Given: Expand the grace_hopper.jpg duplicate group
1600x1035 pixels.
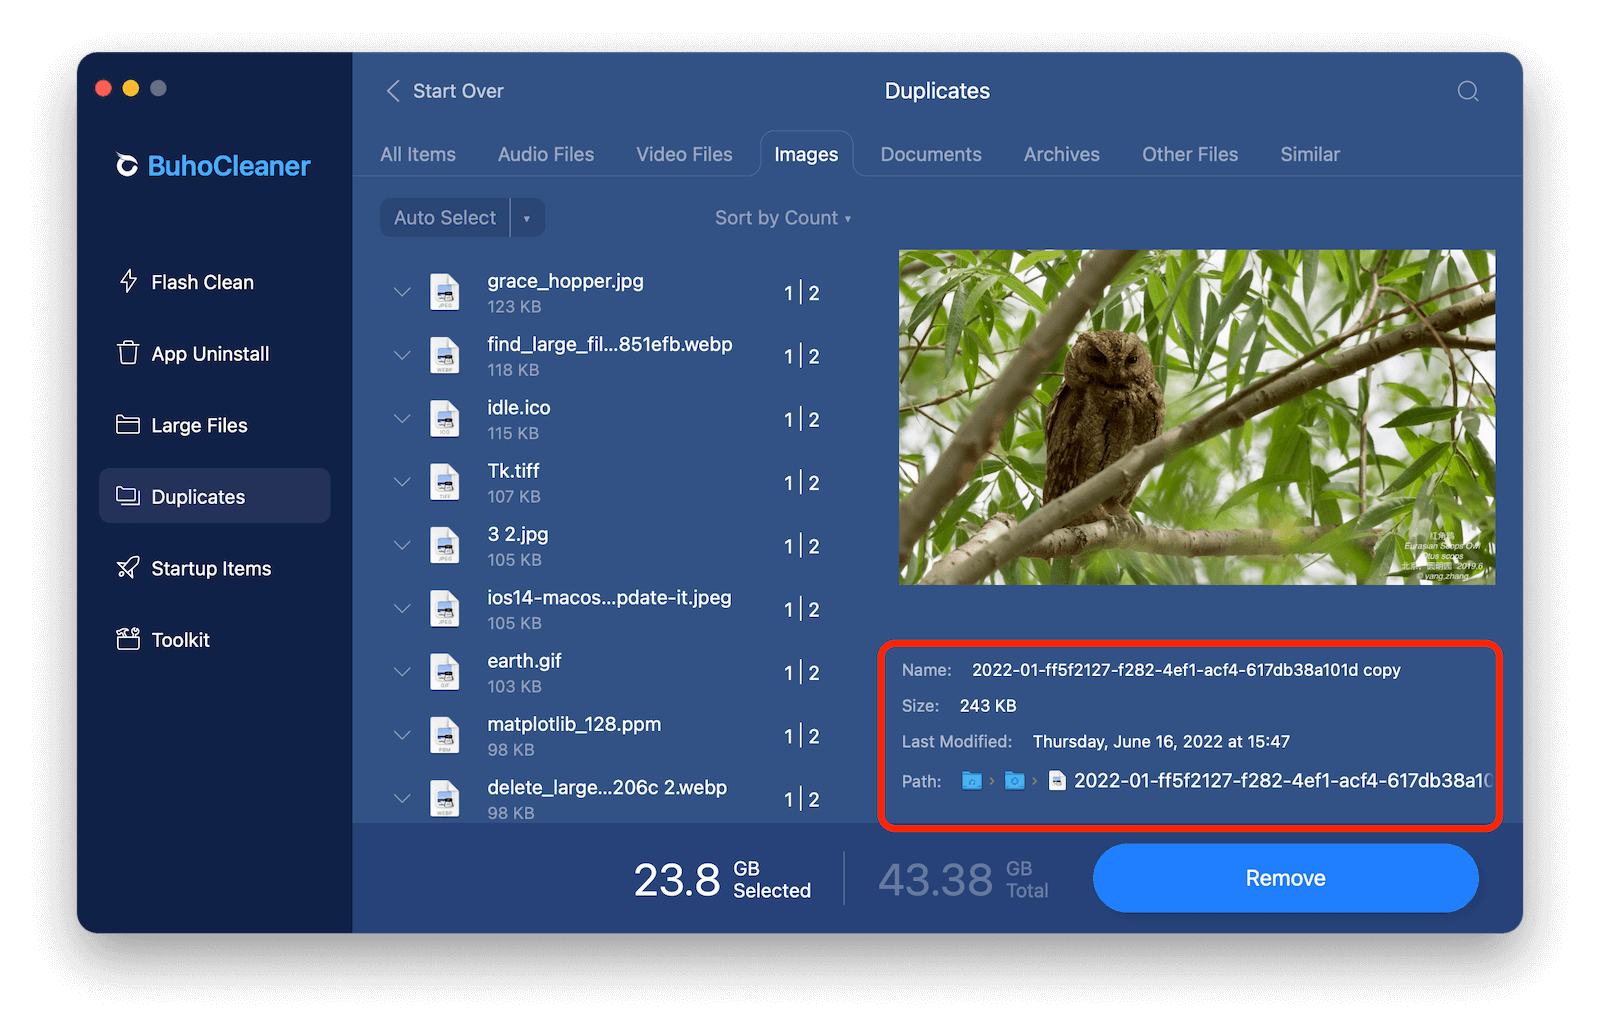Looking at the screenshot, I should (402, 293).
